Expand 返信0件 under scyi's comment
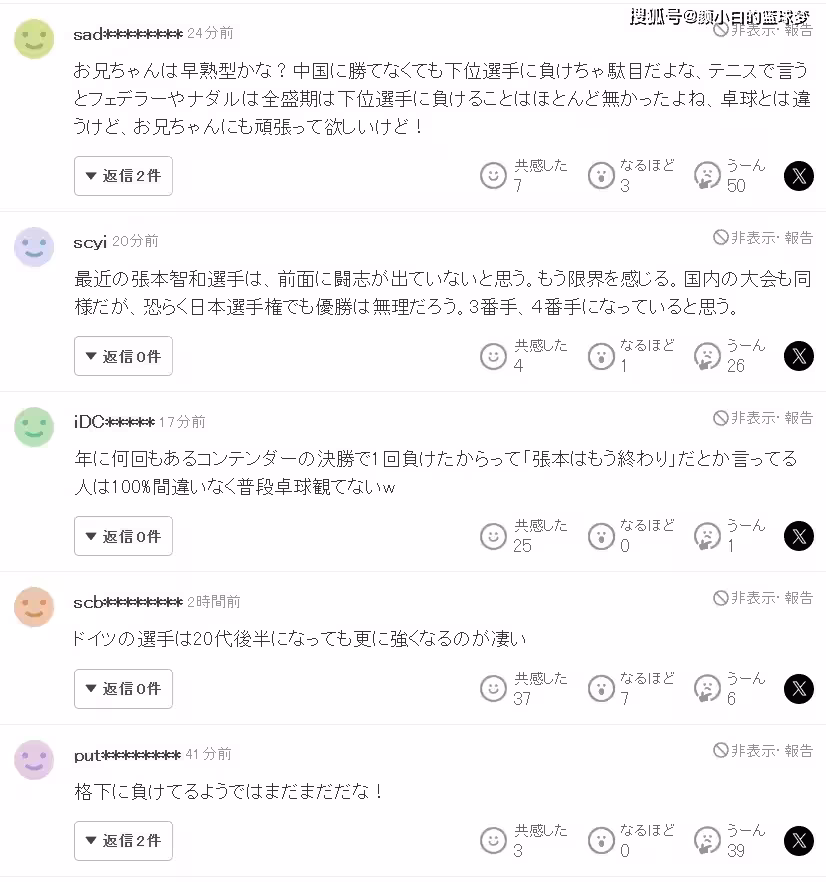The height and width of the screenshot is (882, 826). (x=123, y=356)
